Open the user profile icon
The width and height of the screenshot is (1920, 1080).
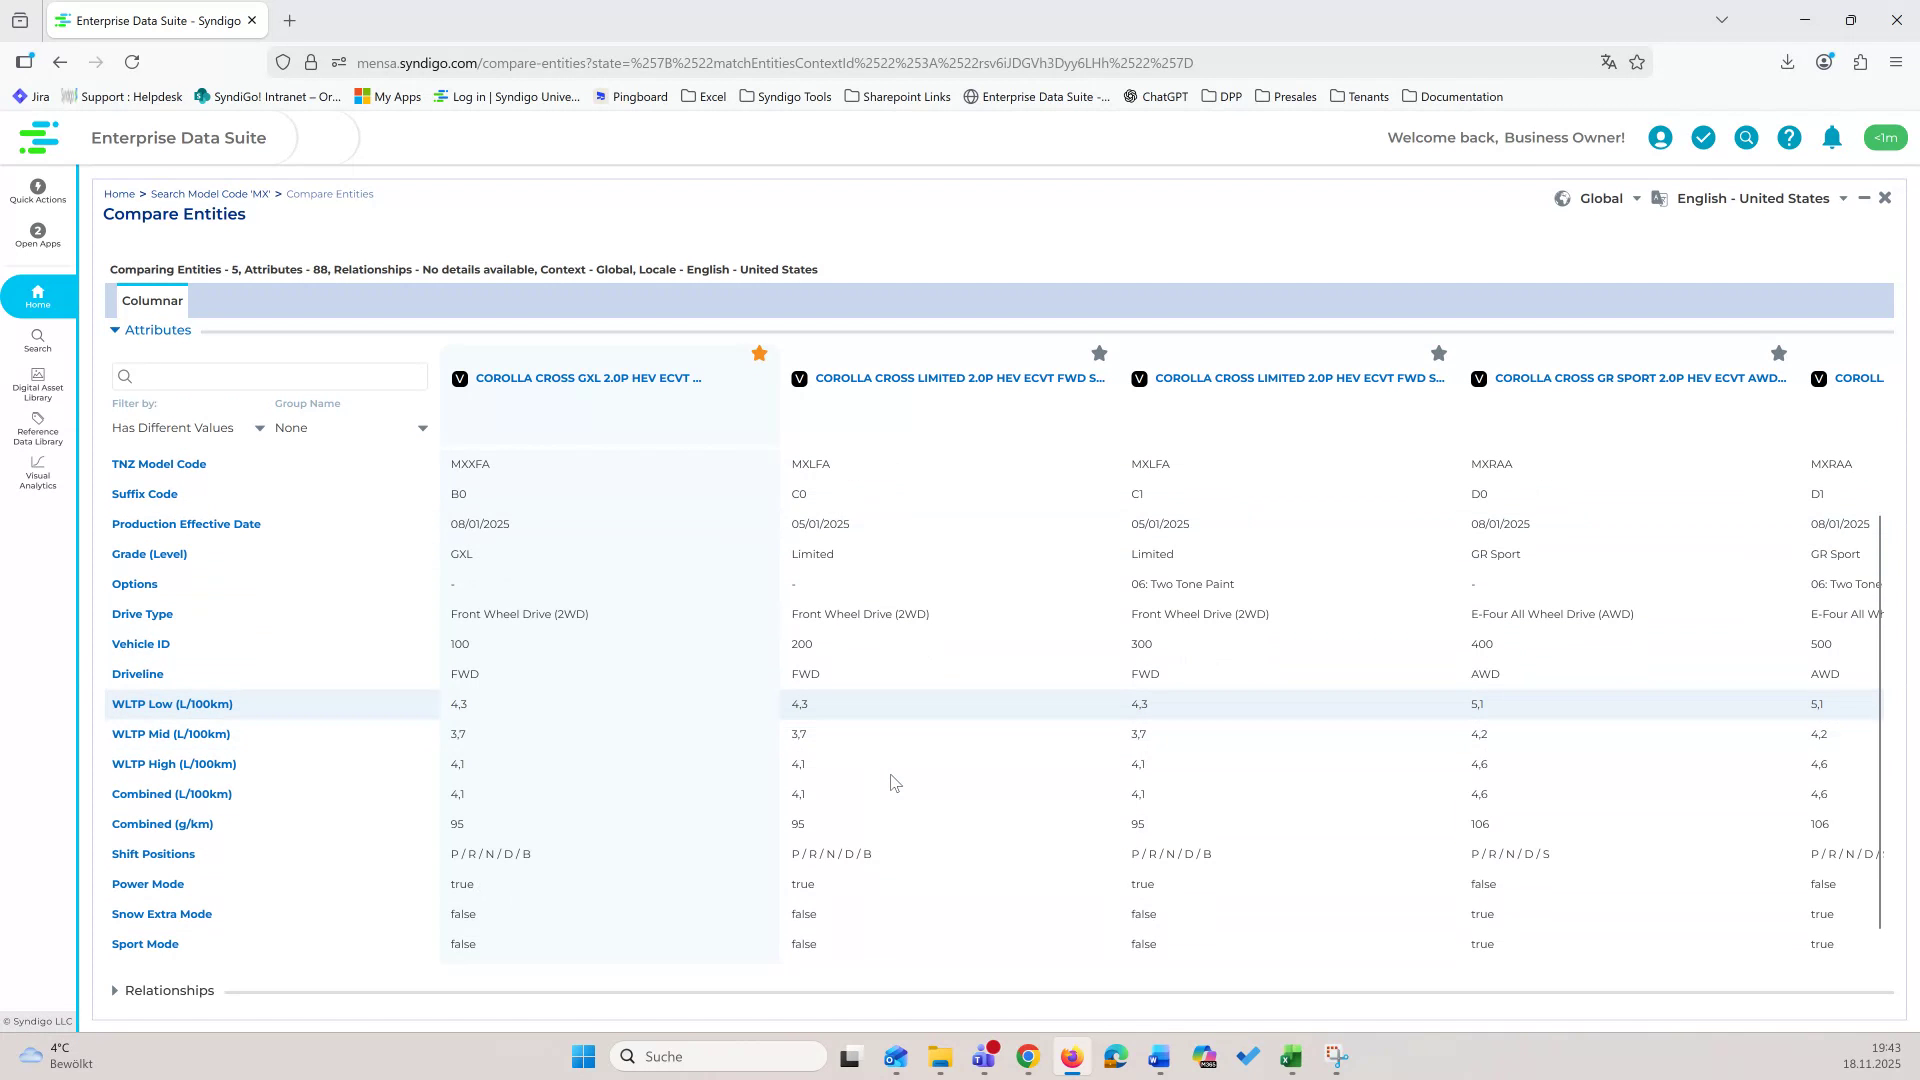pyautogui.click(x=1659, y=137)
